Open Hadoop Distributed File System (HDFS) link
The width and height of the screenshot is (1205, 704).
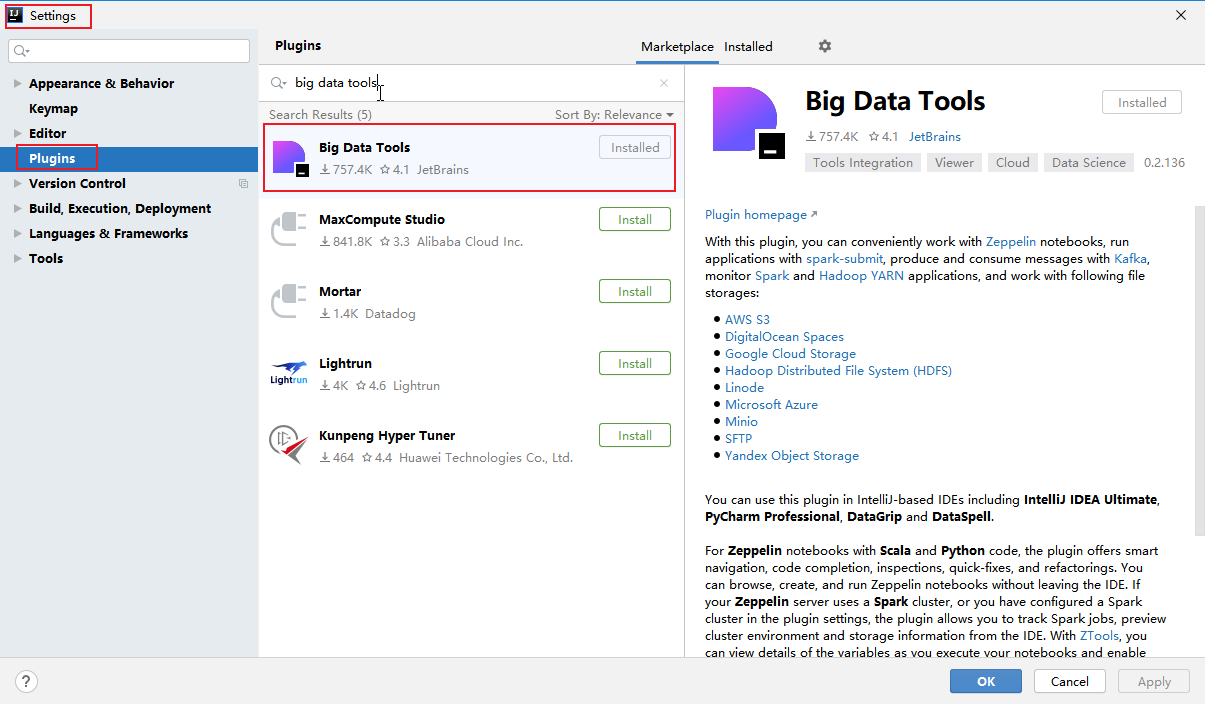click(x=838, y=371)
